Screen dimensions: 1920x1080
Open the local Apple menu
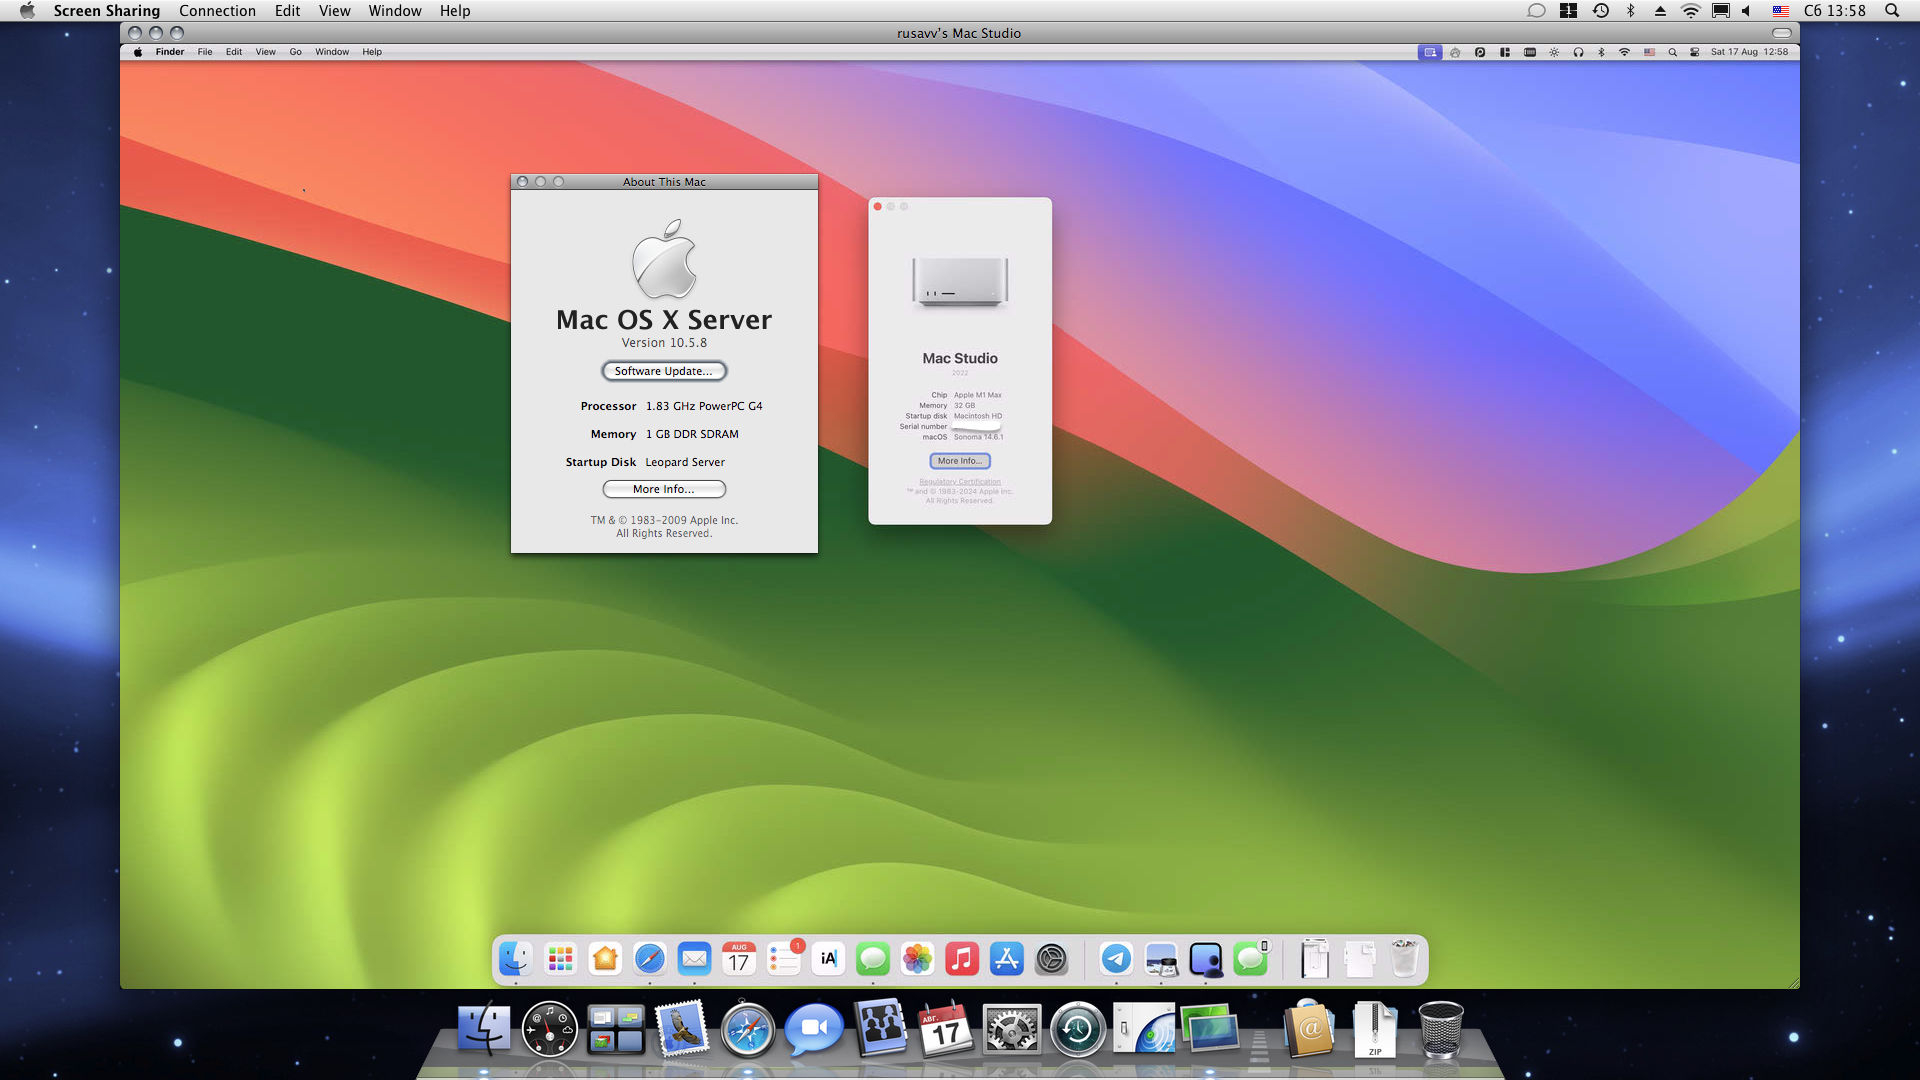27,11
